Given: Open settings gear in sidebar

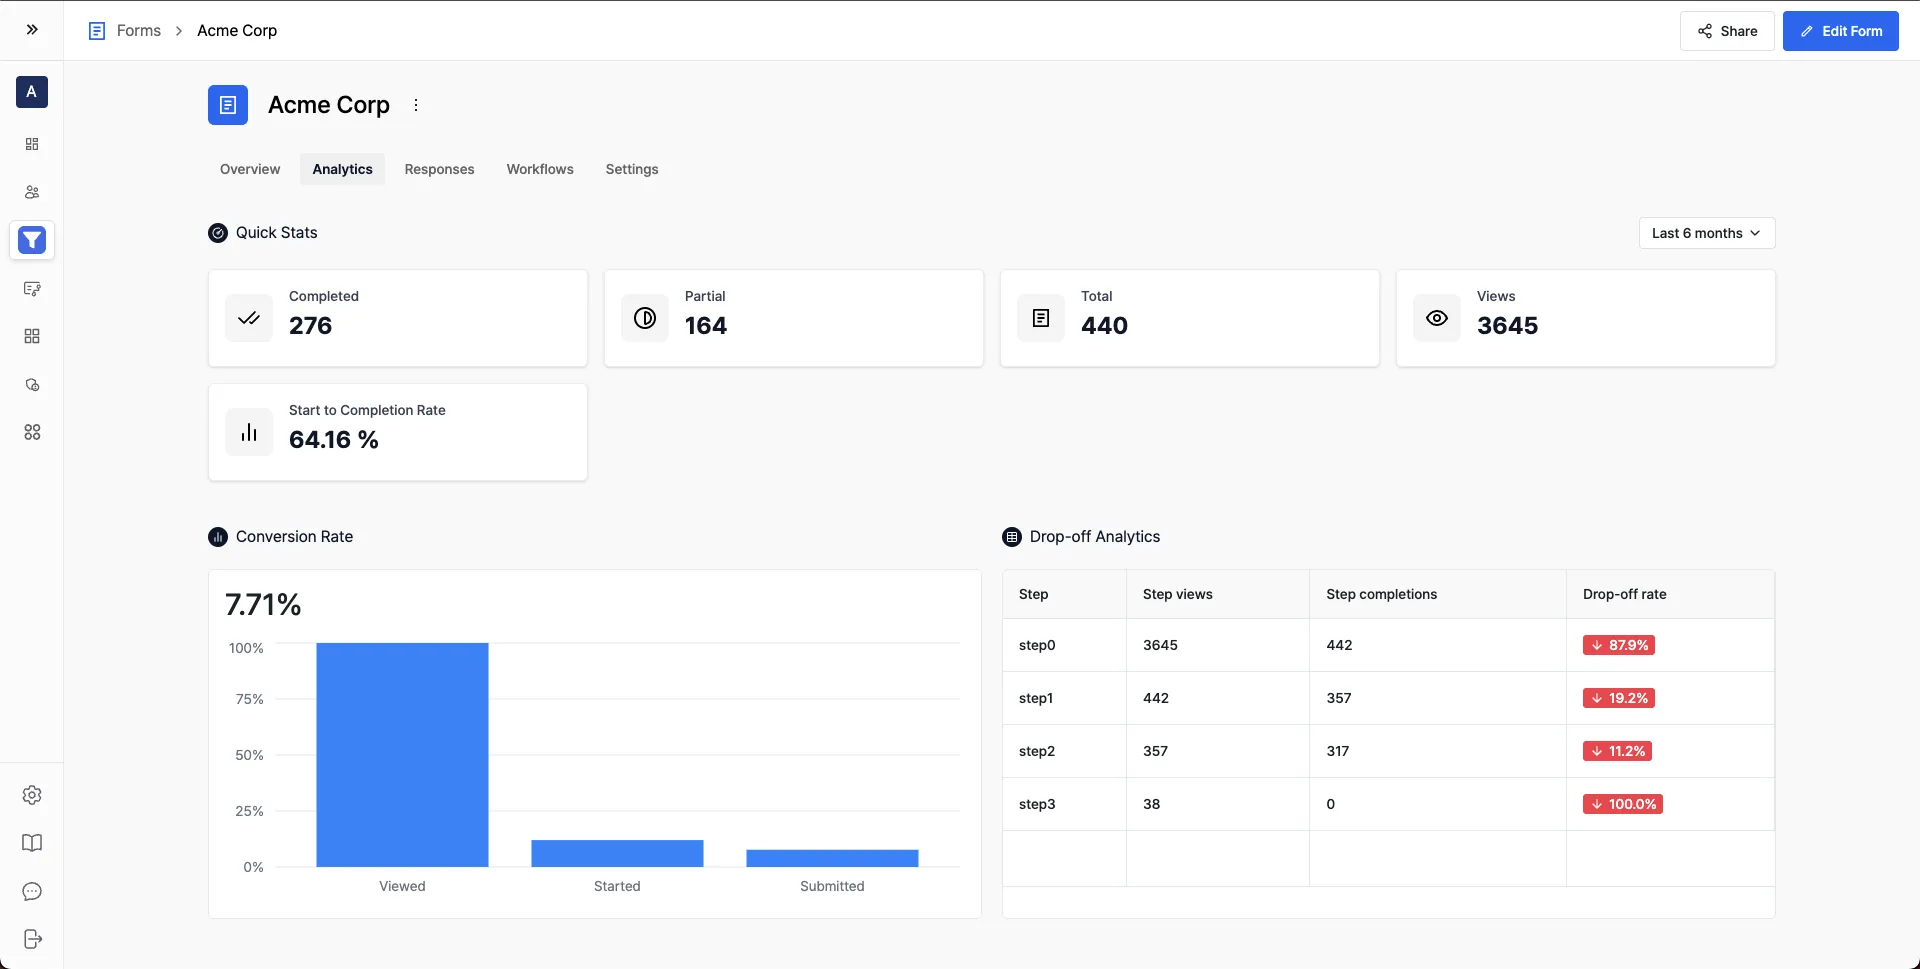Looking at the screenshot, I should point(32,795).
